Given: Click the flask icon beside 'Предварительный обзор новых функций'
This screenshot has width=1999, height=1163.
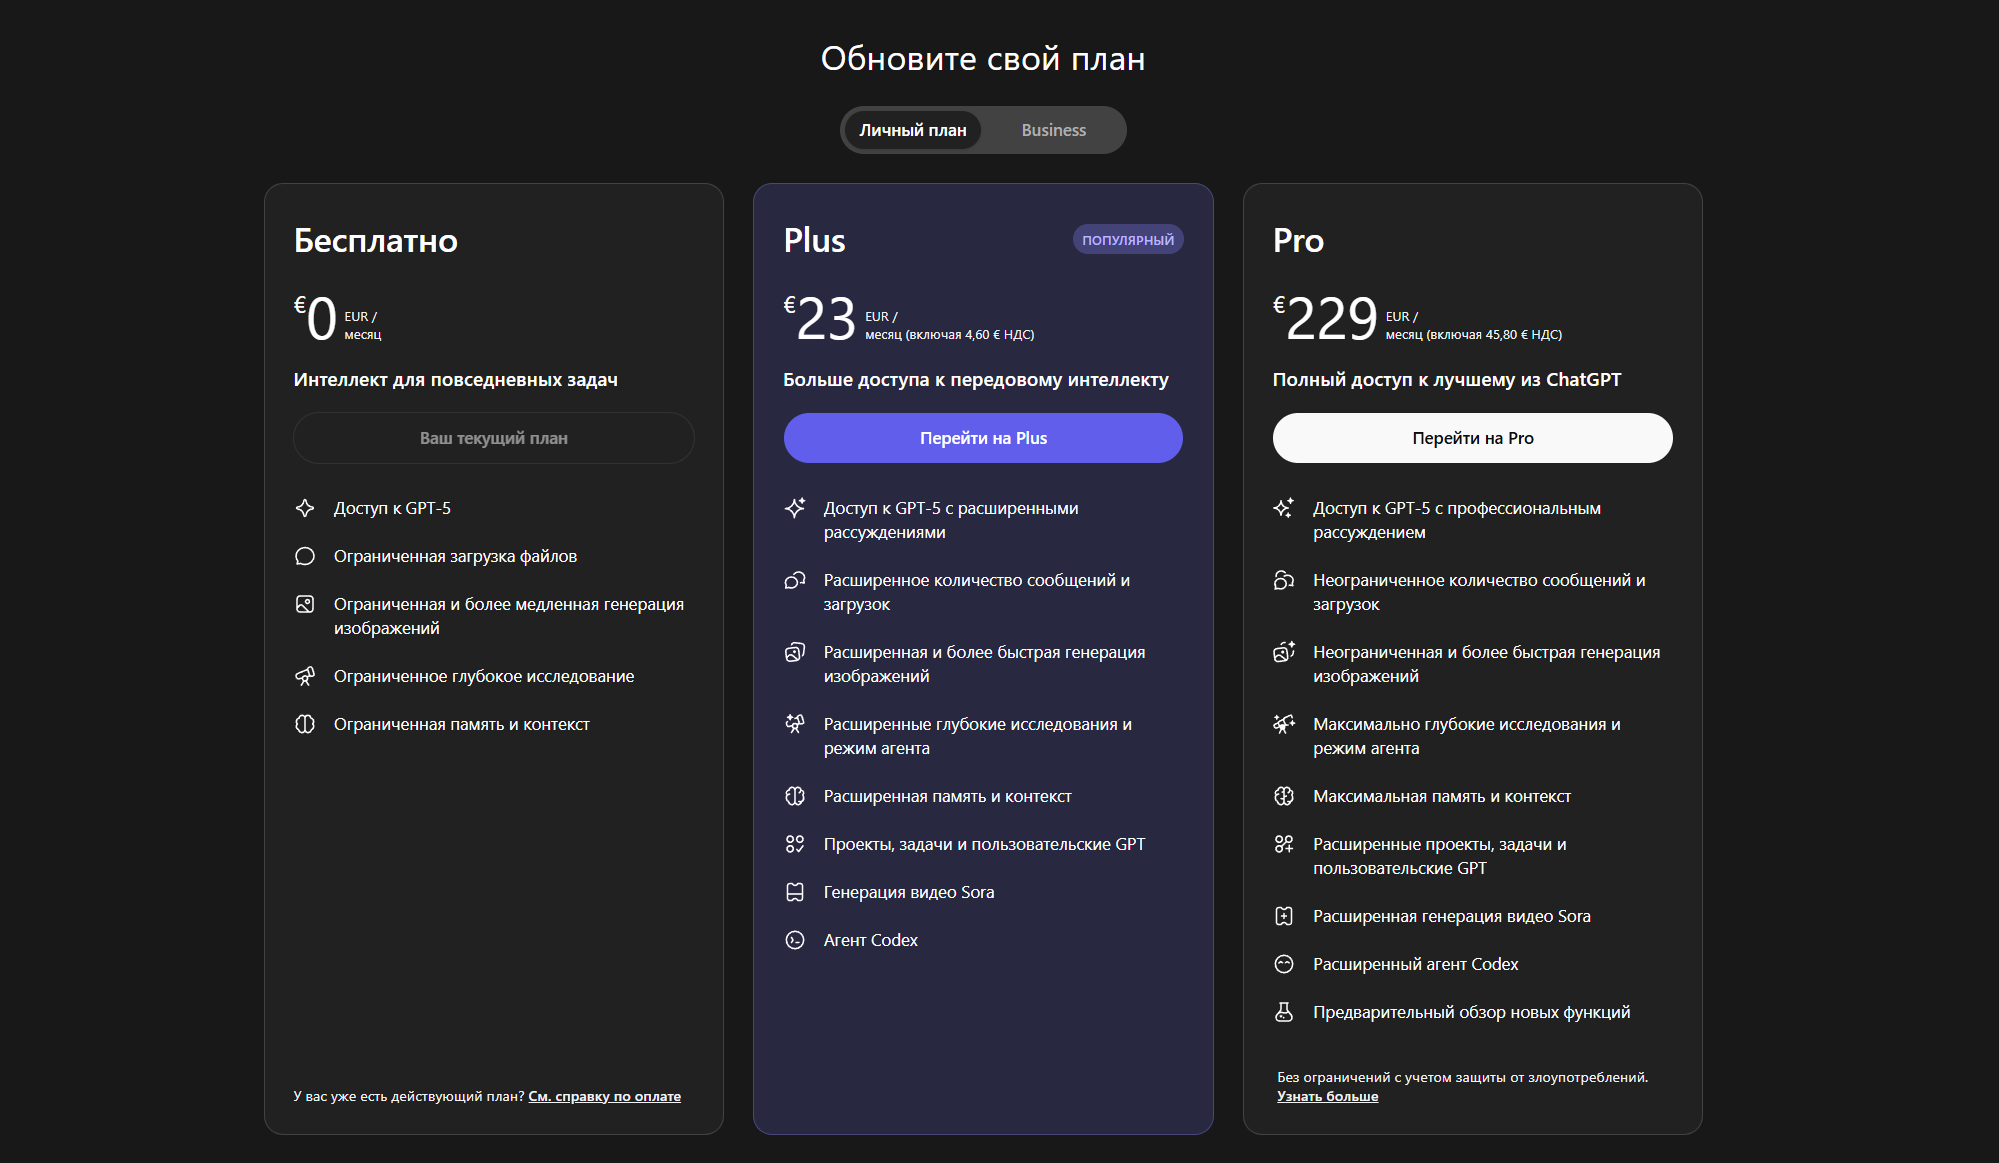Looking at the screenshot, I should [1284, 1012].
